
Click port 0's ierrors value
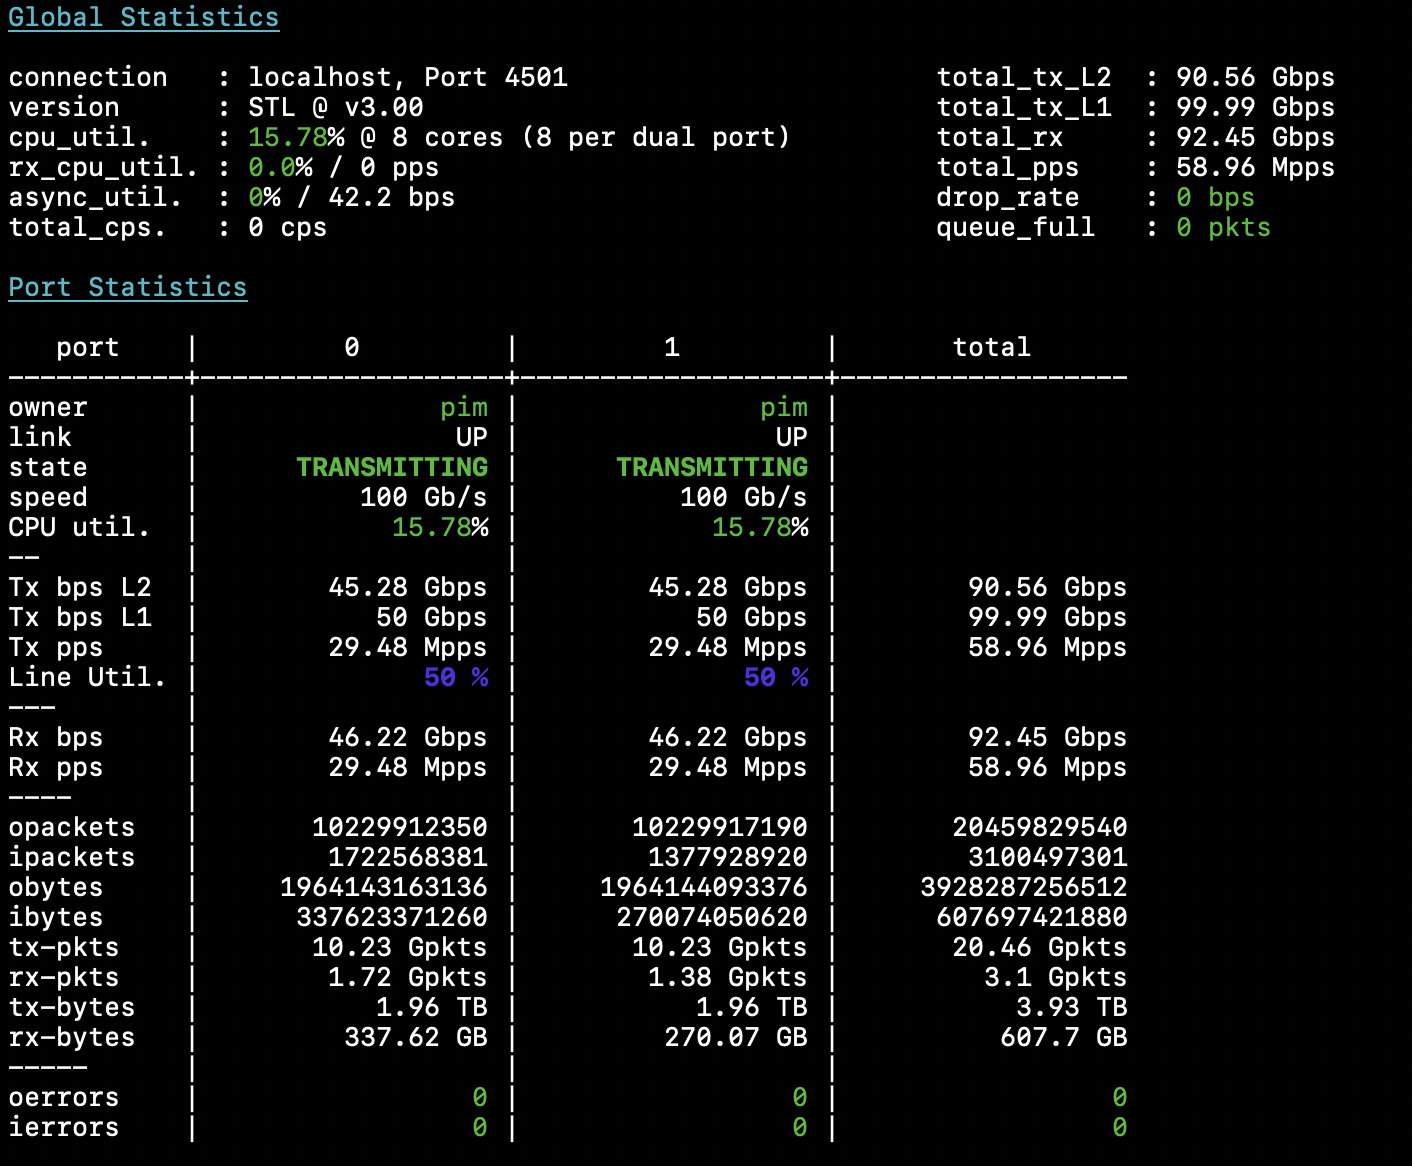479,1127
